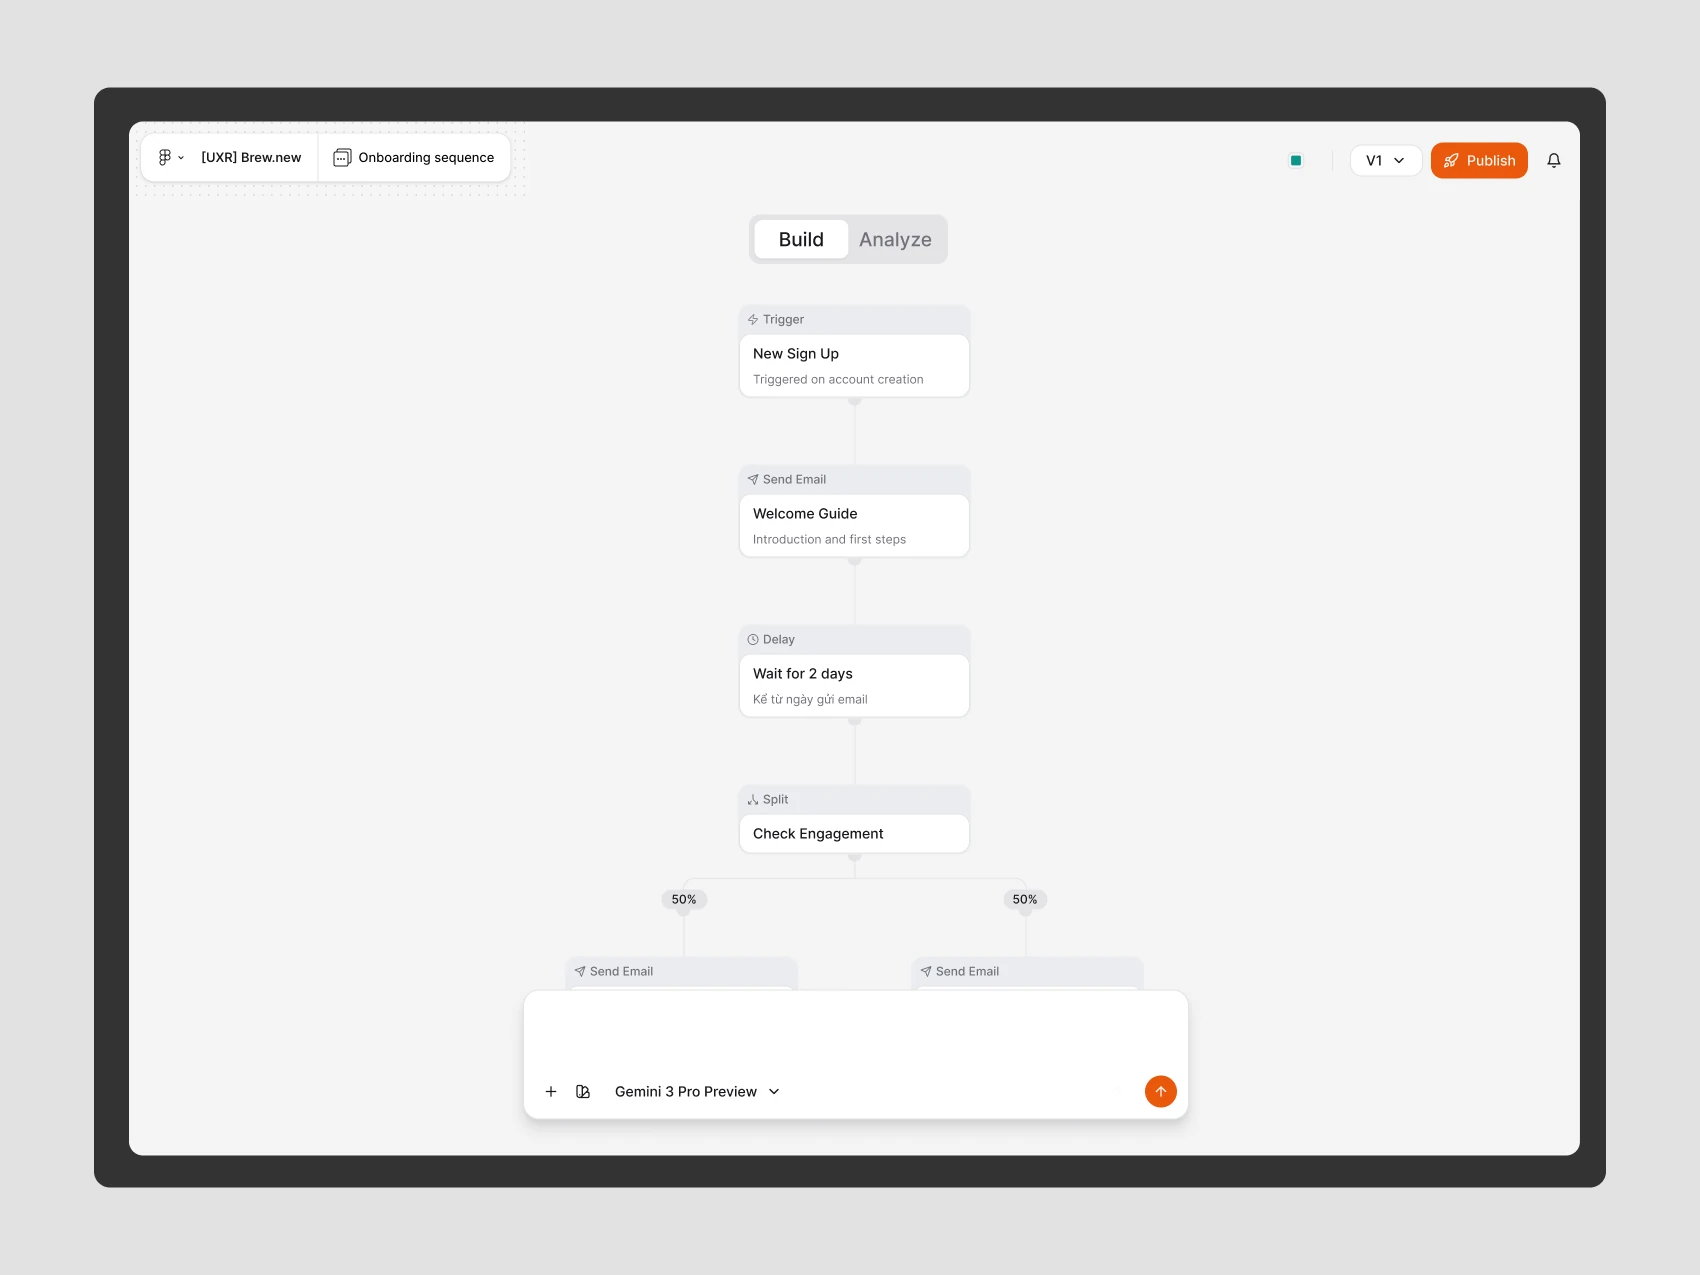1700x1275 pixels.
Task: Open Gemini 3 Pro Preview model dropdown
Action: tap(697, 1091)
